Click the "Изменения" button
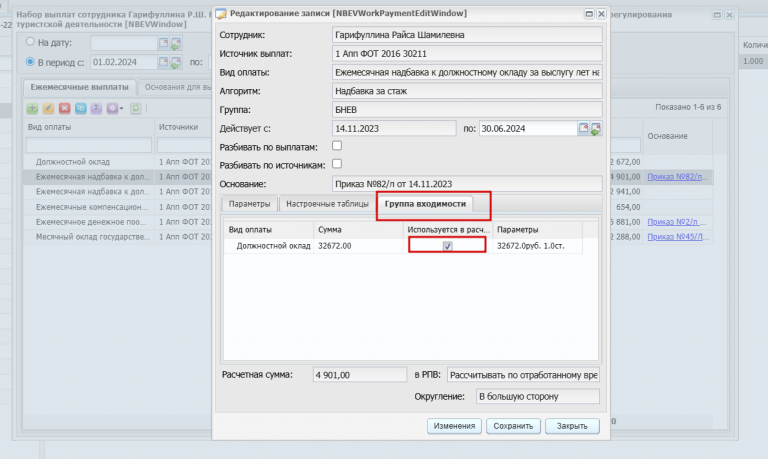This screenshot has width=768, height=459. pos(455,426)
